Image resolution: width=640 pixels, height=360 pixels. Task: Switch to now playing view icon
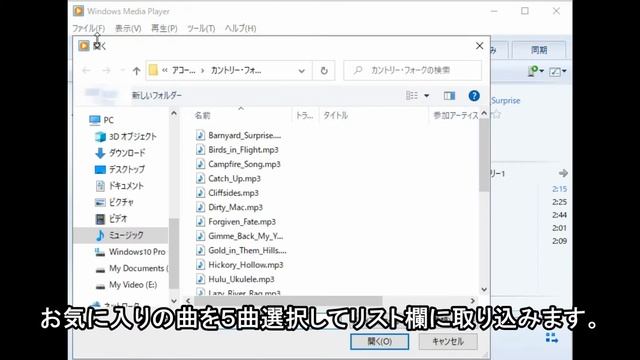coord(551,338)
